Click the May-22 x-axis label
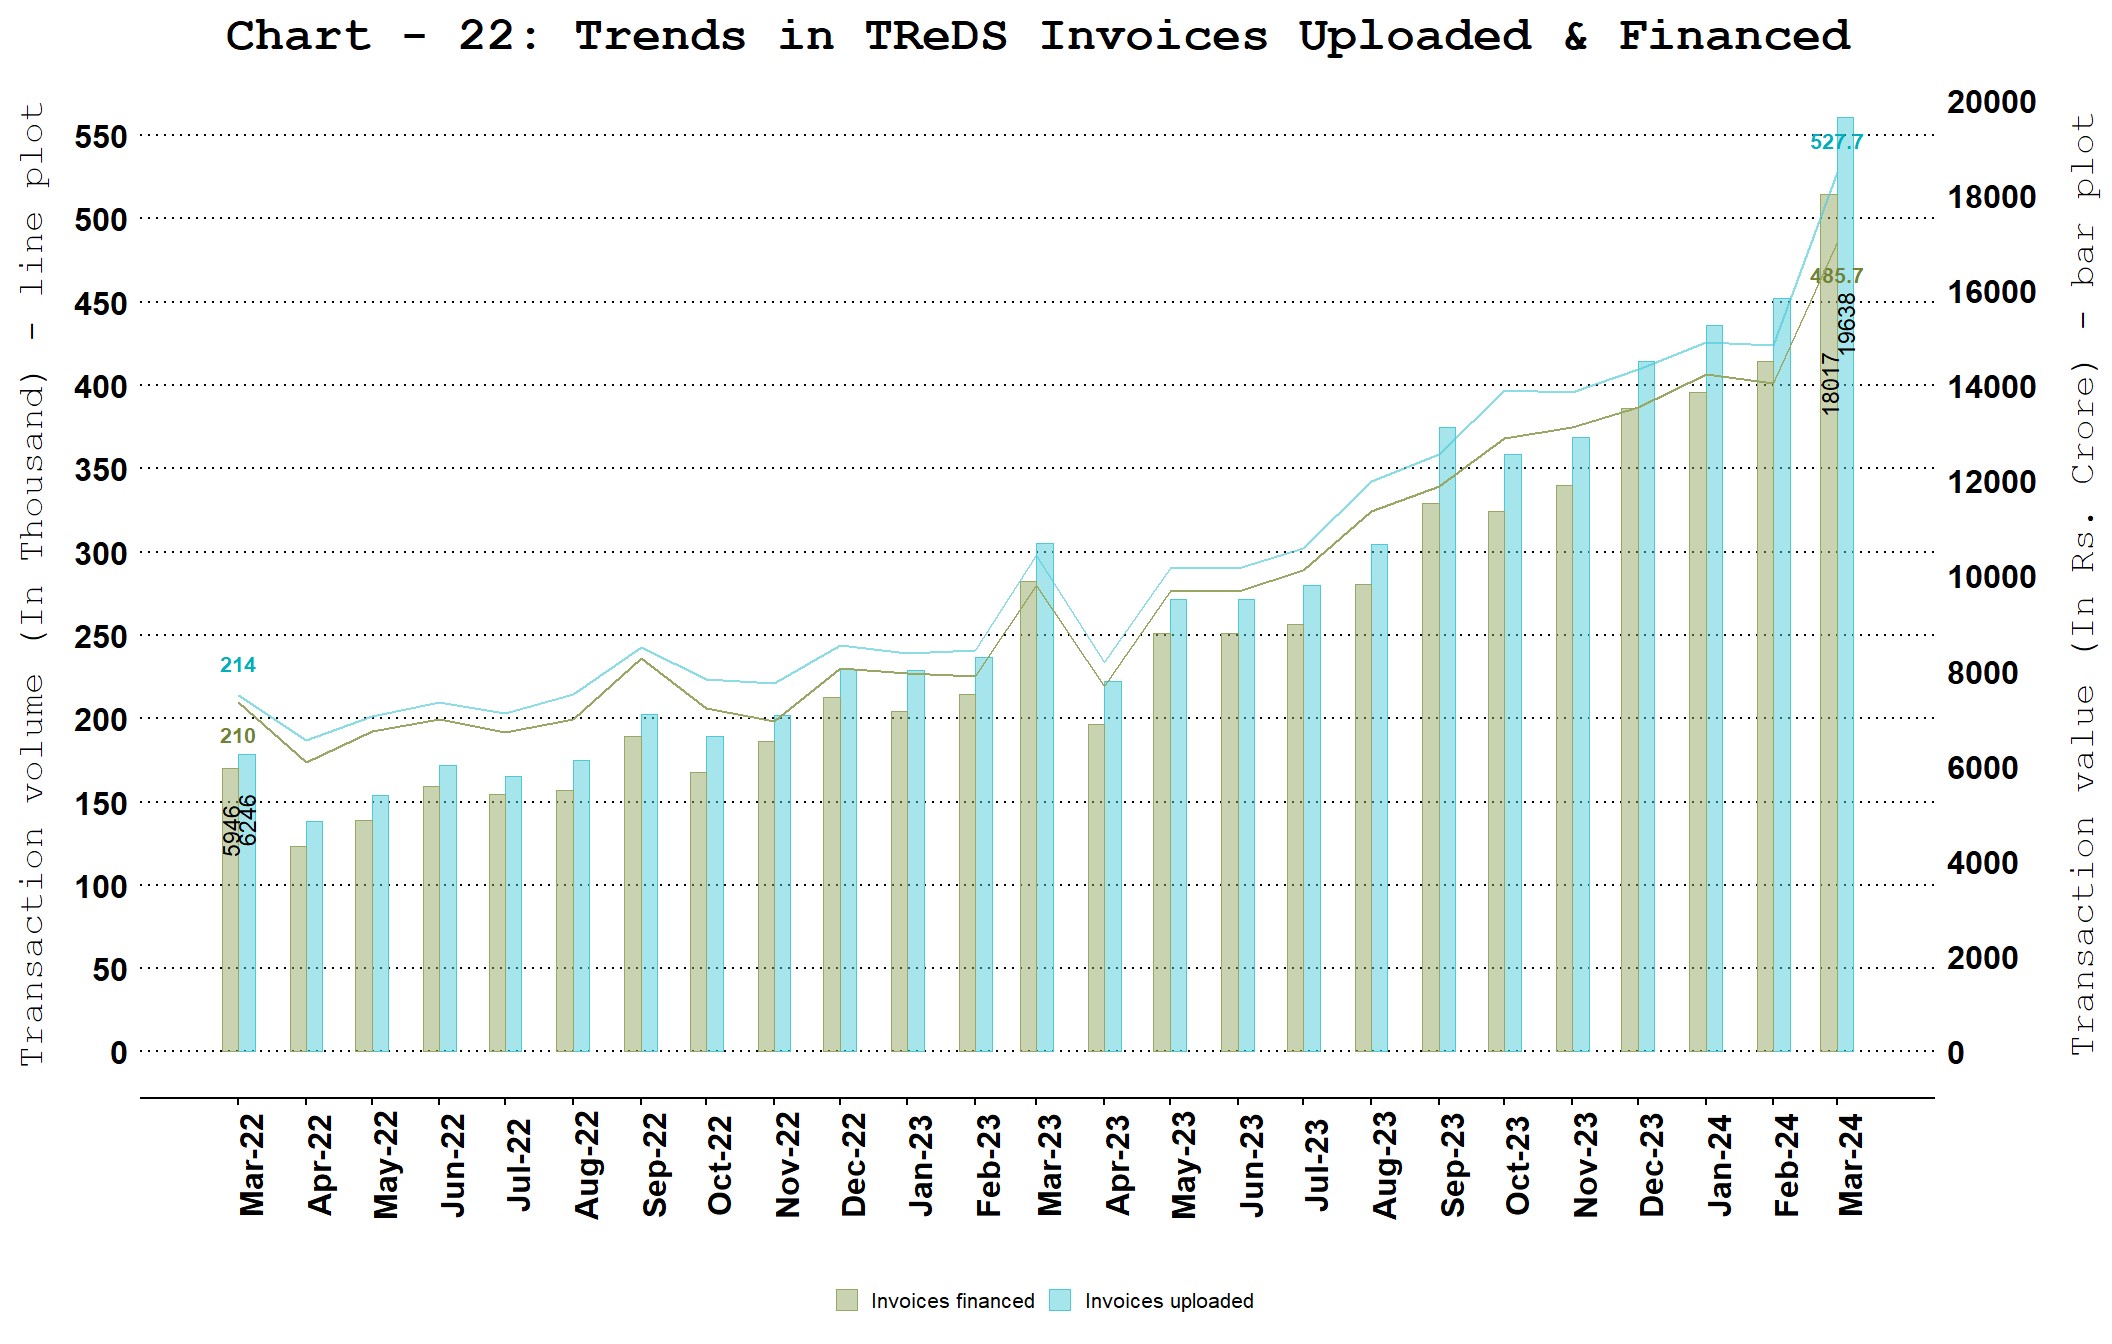The height and width of the screenshot is (1344, 2112). click(386, 1165)
